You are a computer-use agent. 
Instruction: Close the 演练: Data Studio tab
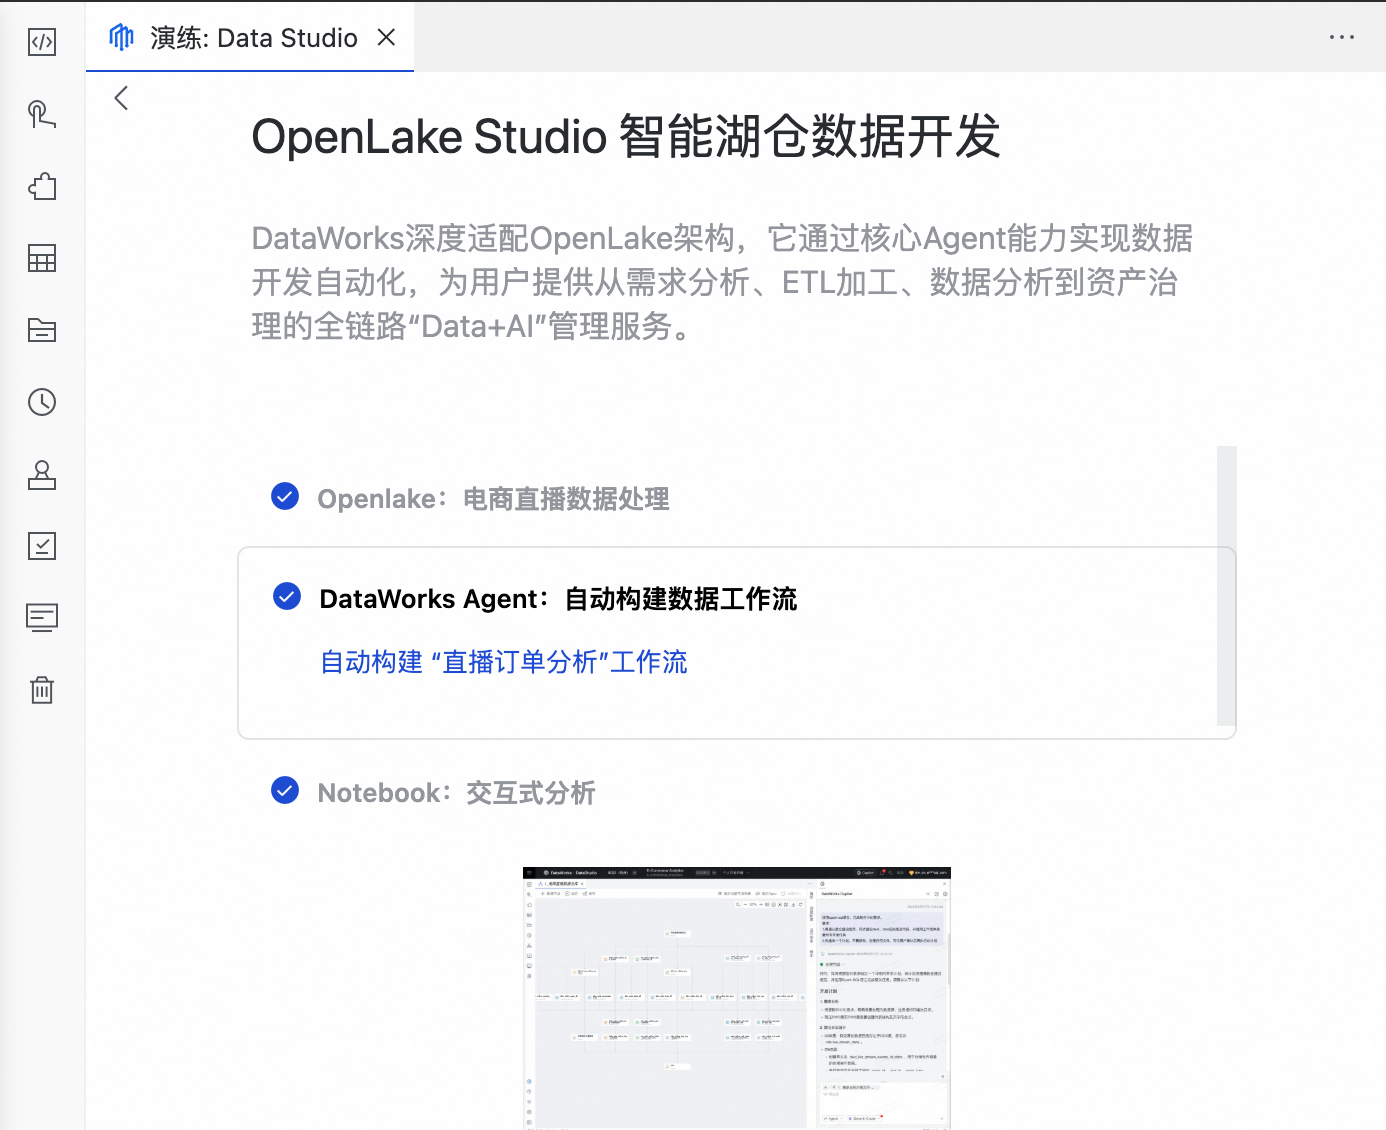click(386, 37)
